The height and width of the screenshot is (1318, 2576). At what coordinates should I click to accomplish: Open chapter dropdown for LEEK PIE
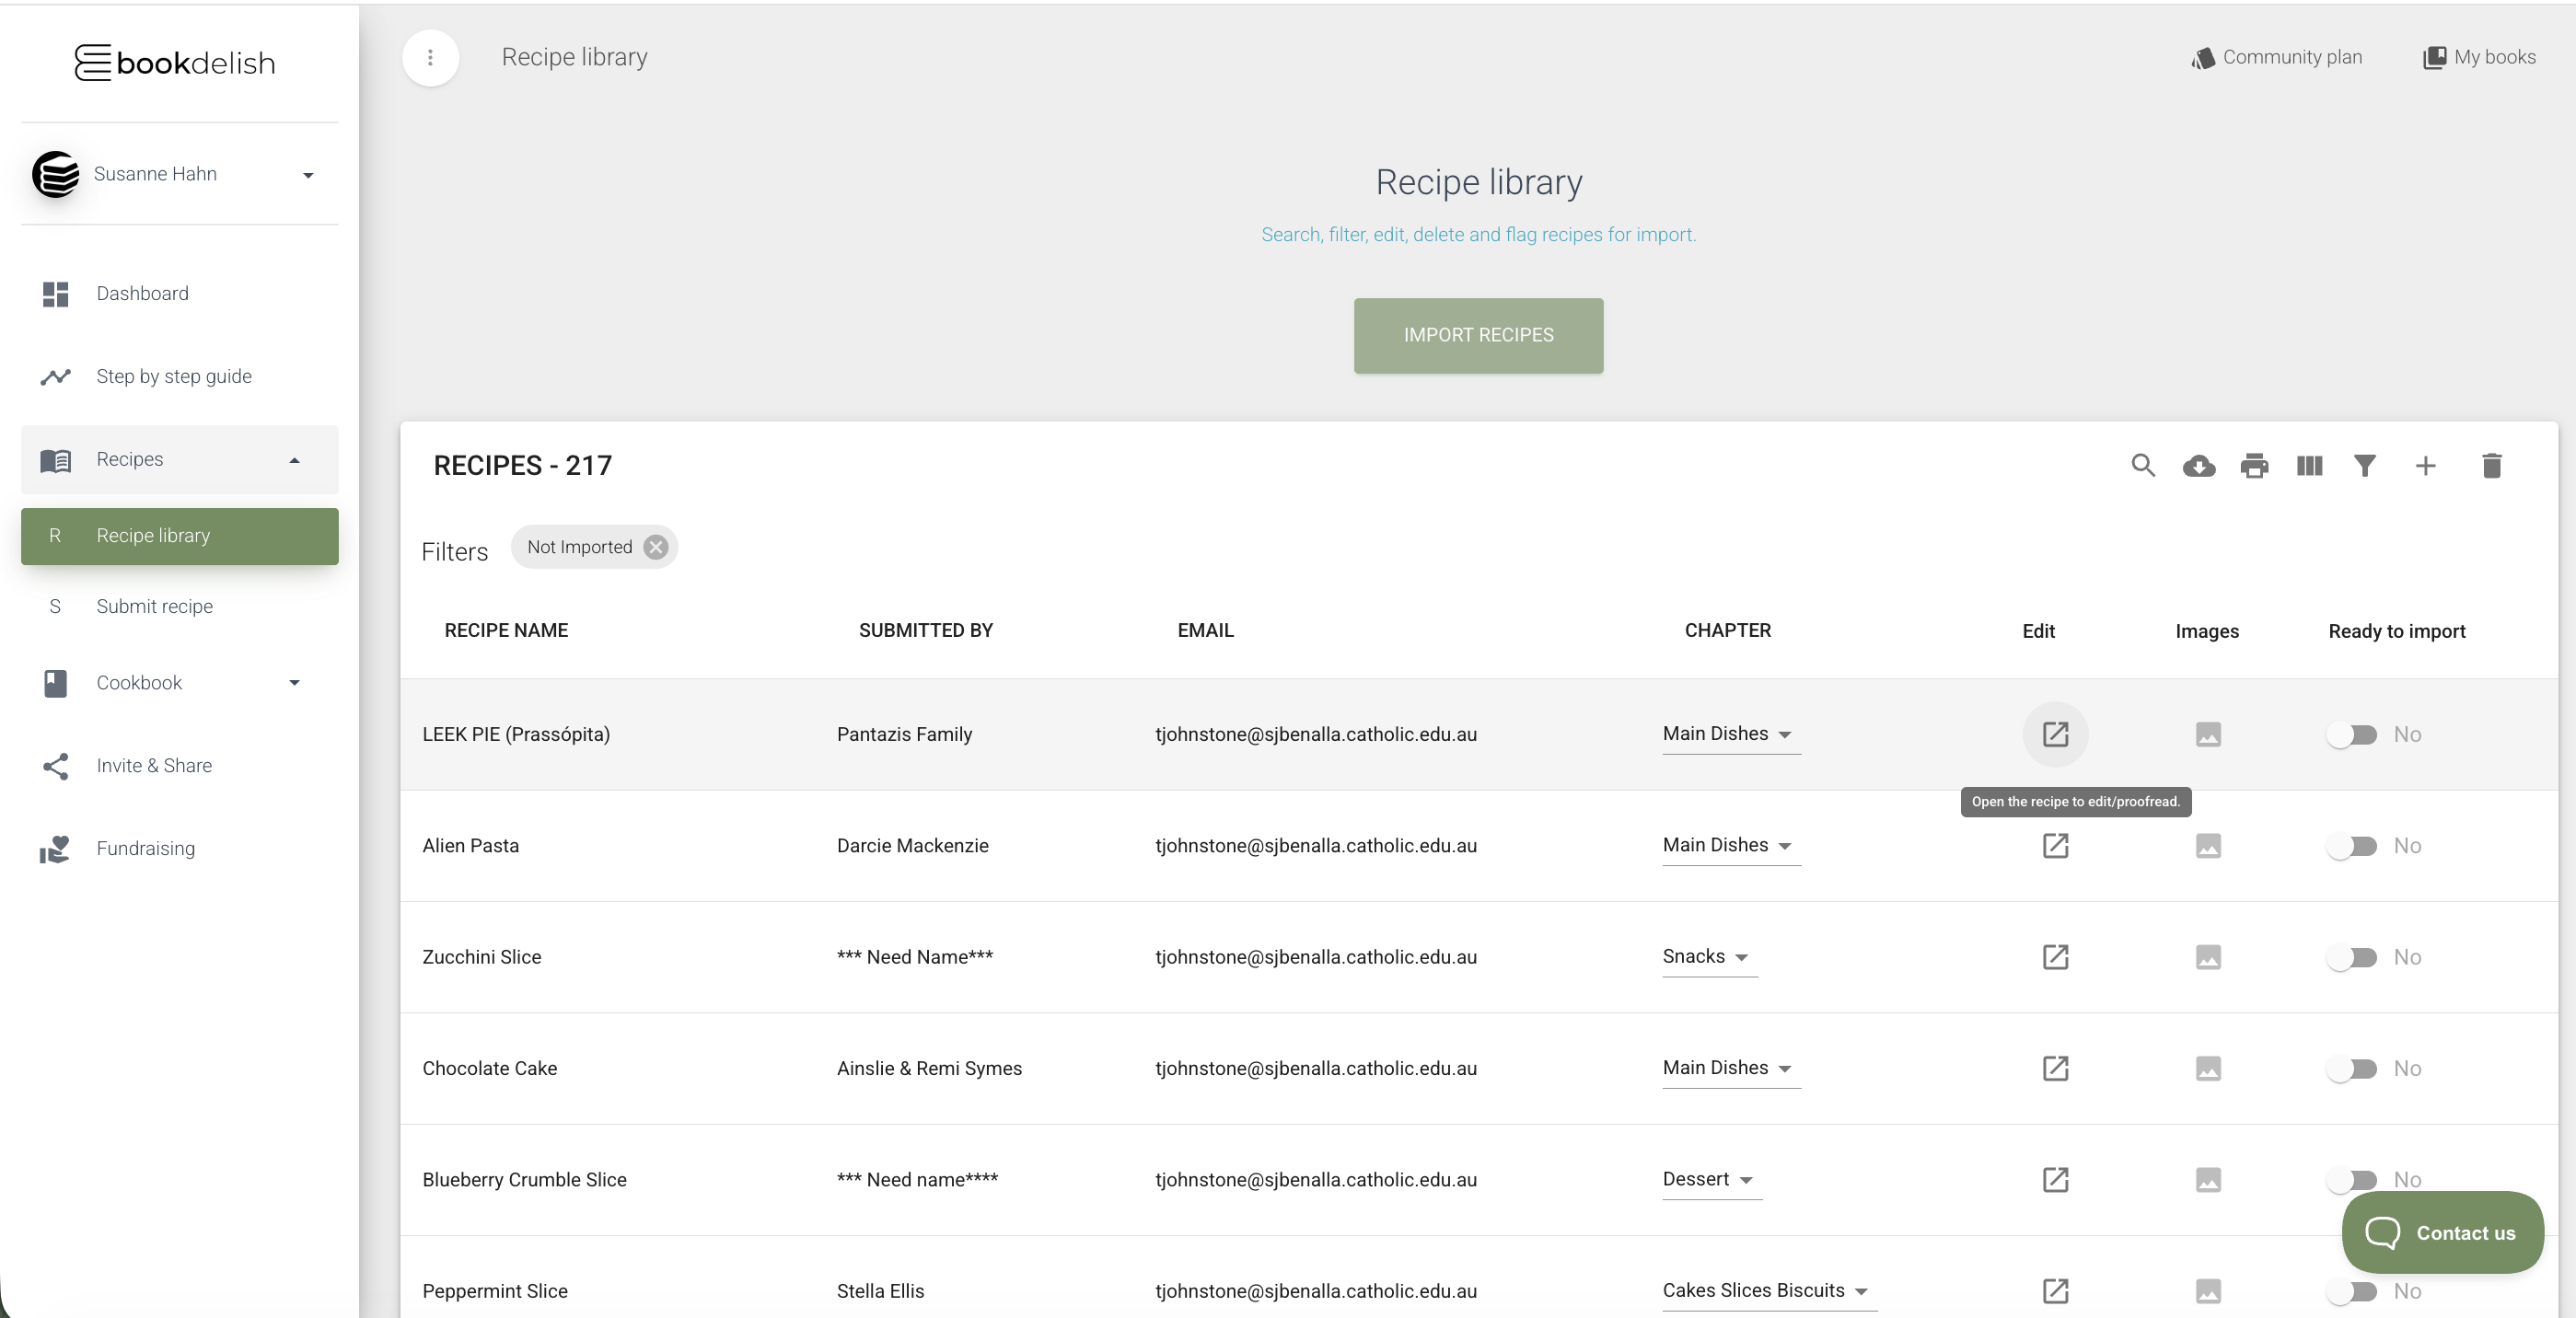coord(1731,734)
